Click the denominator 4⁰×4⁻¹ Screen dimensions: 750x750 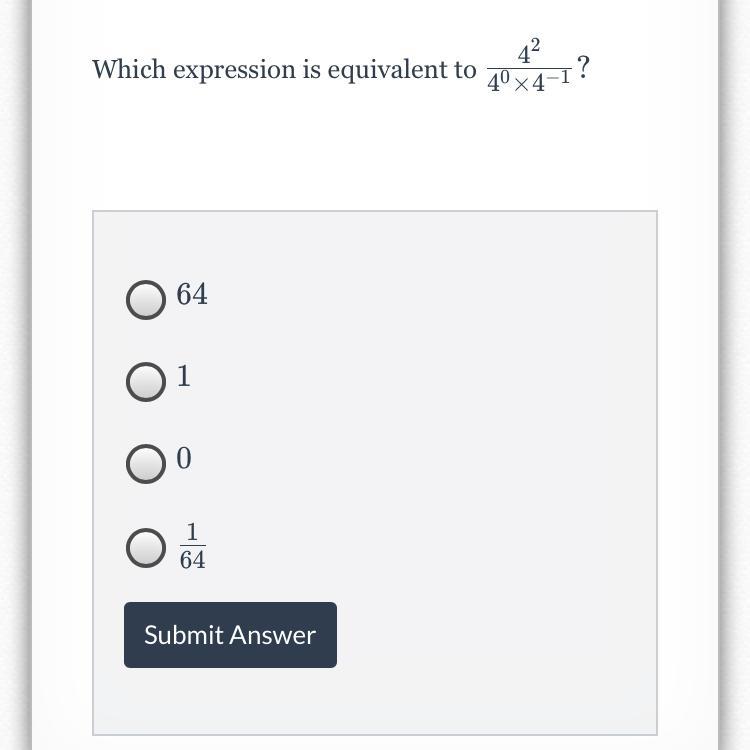click(529, 81)
